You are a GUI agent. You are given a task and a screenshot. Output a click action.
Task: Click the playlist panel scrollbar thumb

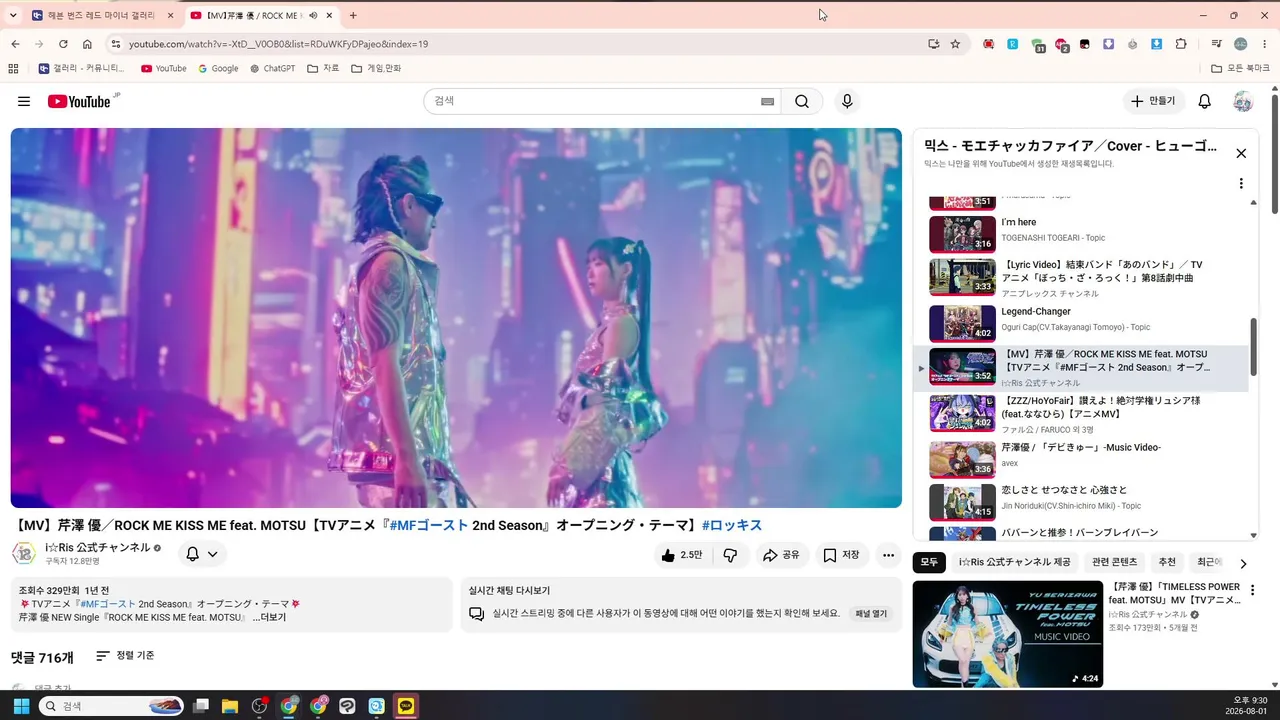point(1254,348)
